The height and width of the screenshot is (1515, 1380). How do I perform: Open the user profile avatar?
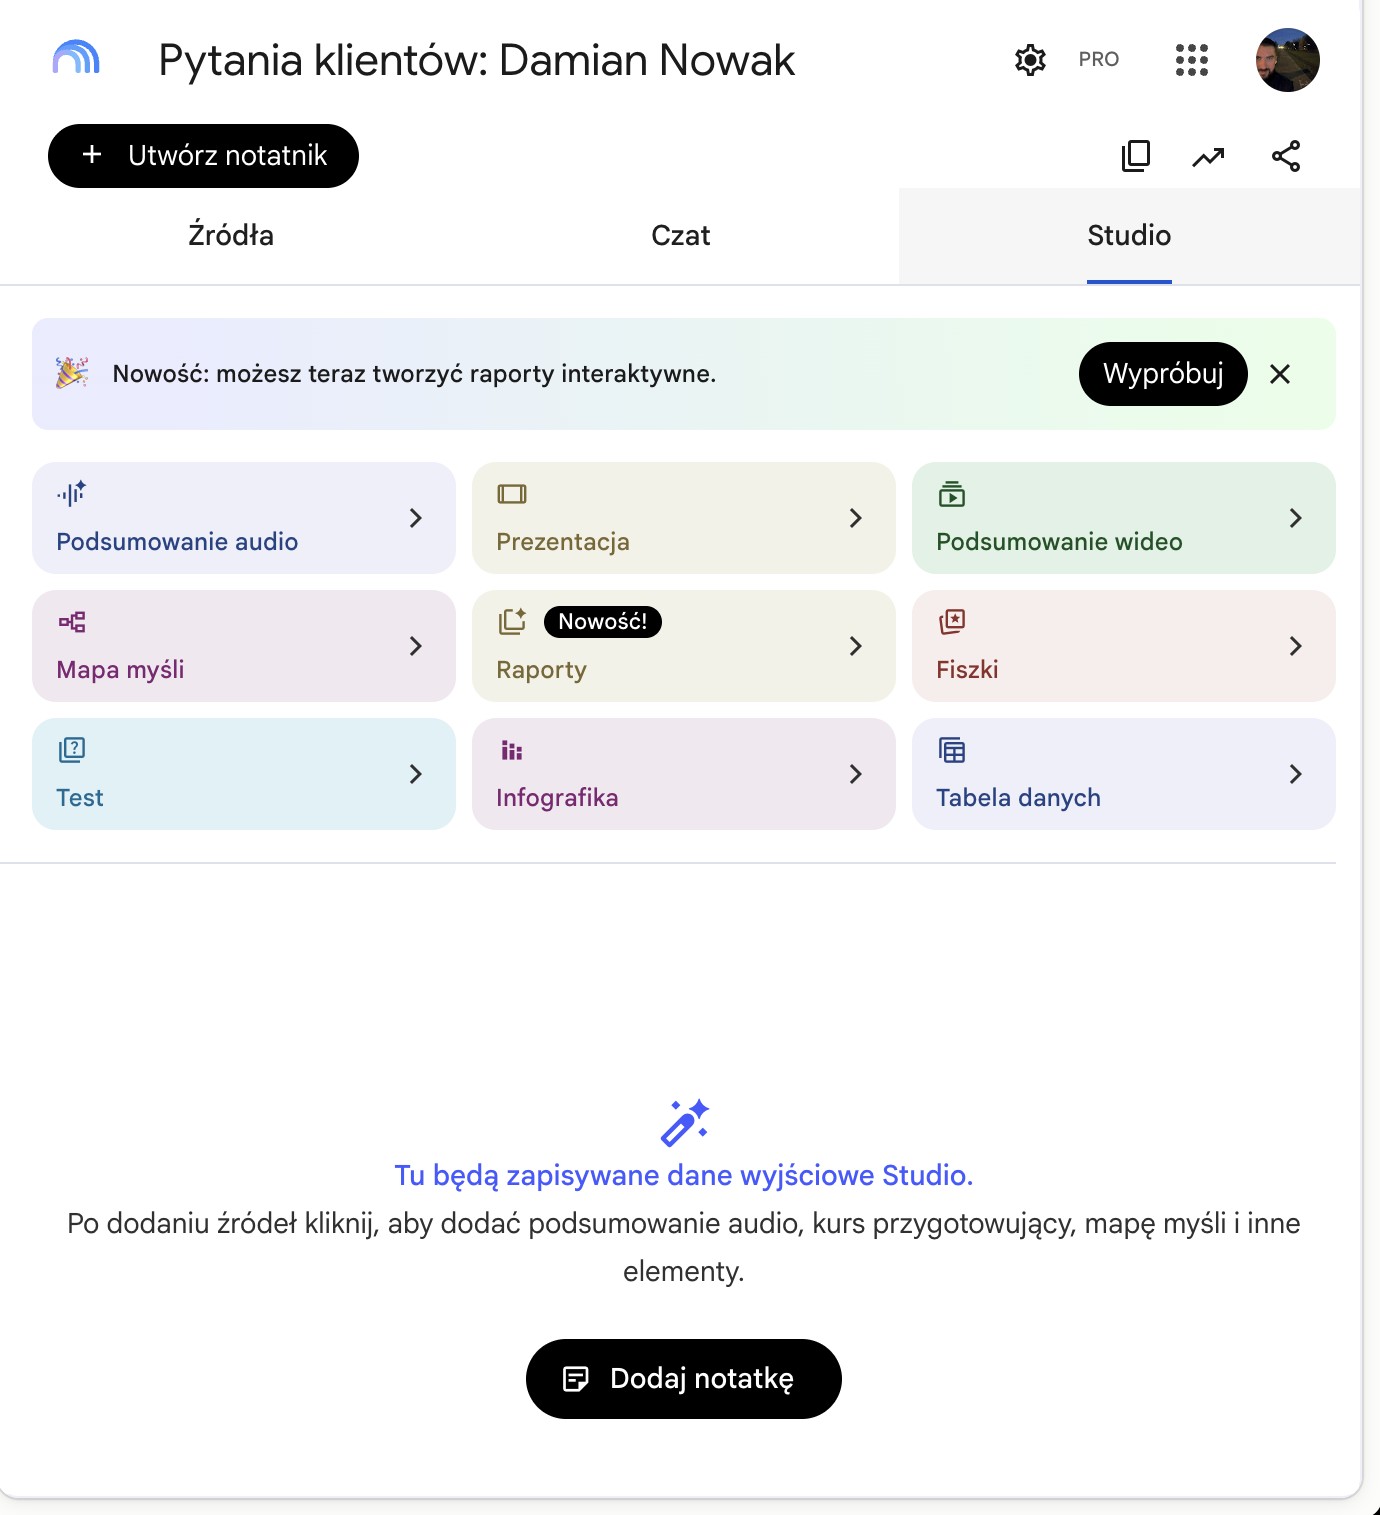click(1288, 60)
